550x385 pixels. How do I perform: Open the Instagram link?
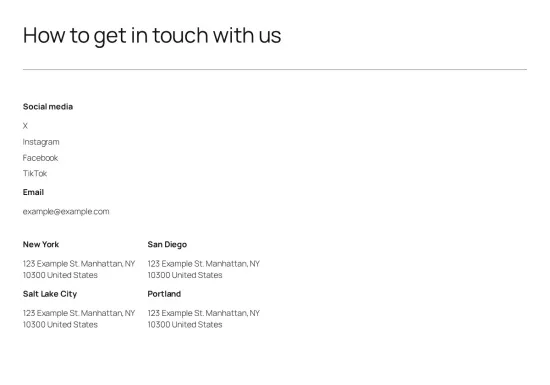pos(41,142)
